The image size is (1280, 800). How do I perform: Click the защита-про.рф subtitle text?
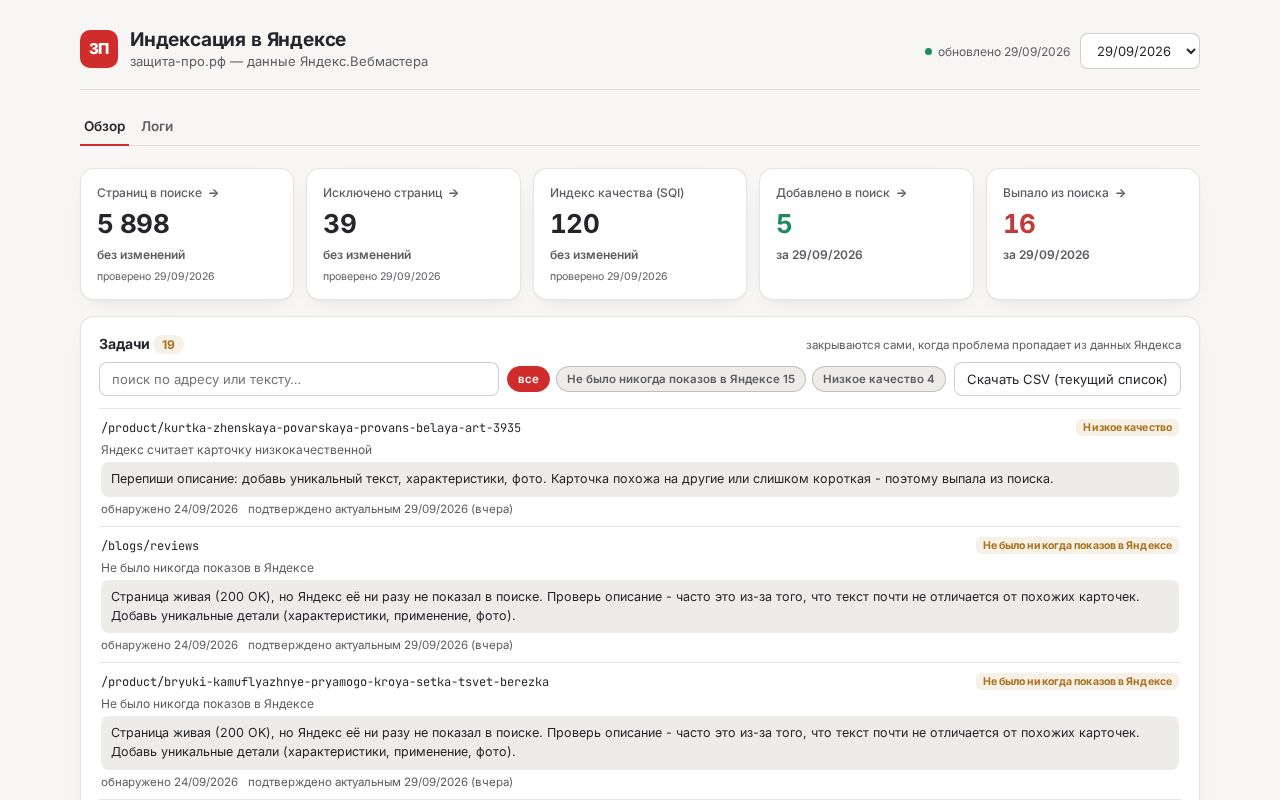[279, 62]
